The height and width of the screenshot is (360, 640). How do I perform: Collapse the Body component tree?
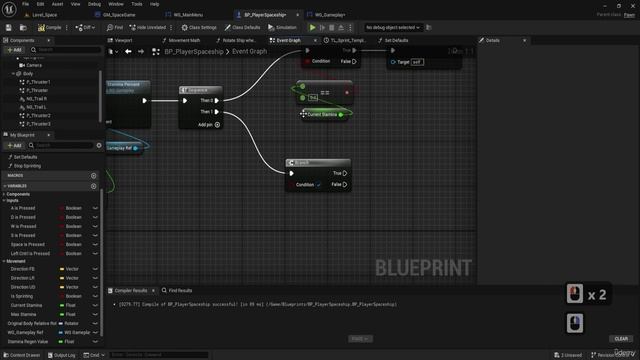pyautogui.click(x=13, y=74)
